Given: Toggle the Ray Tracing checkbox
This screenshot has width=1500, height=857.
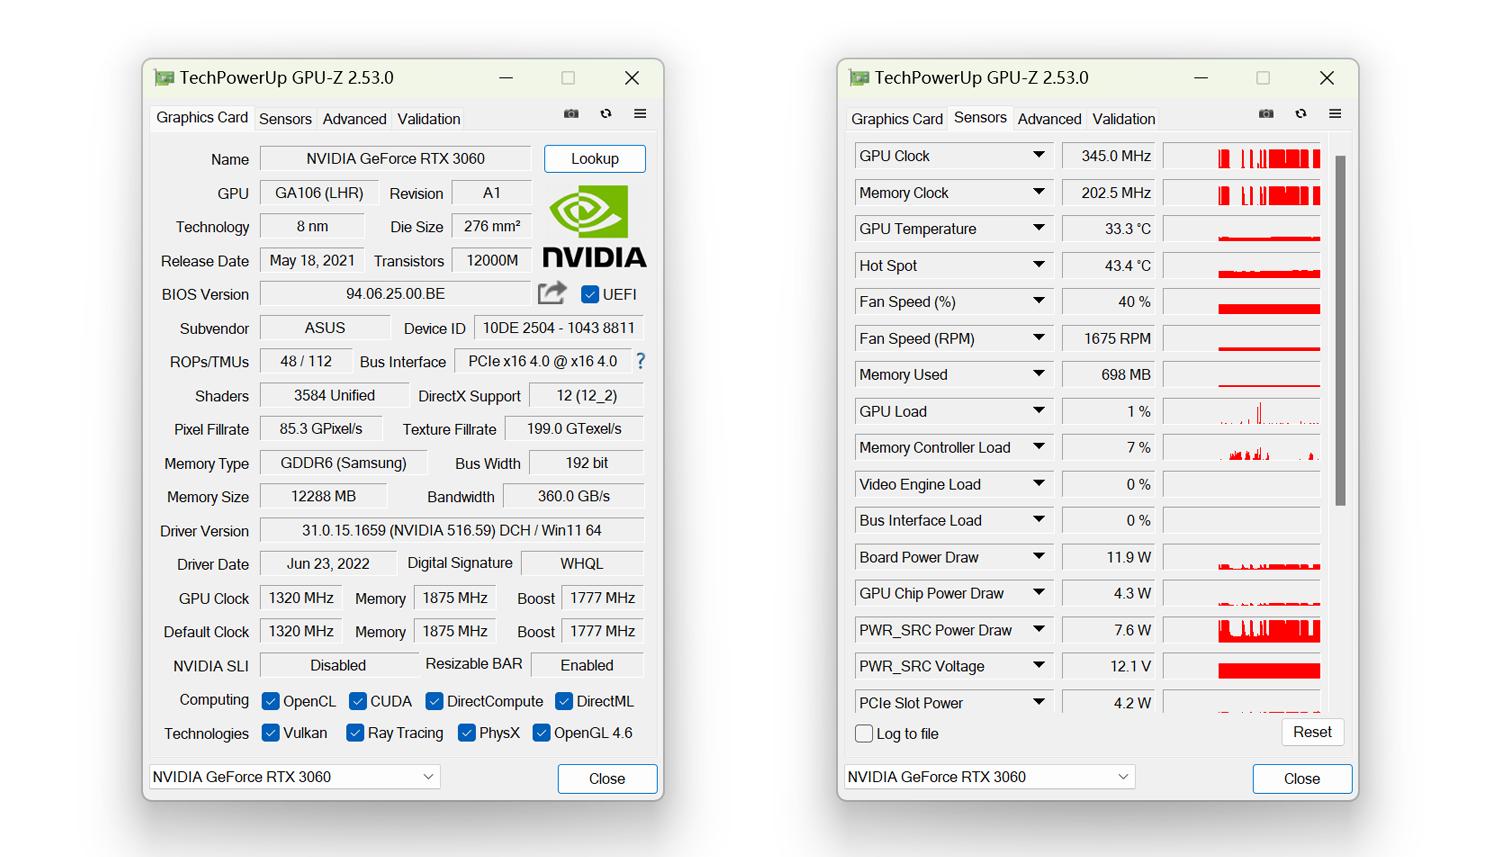Looking at the screenshot, I should (x=355, y=733).
